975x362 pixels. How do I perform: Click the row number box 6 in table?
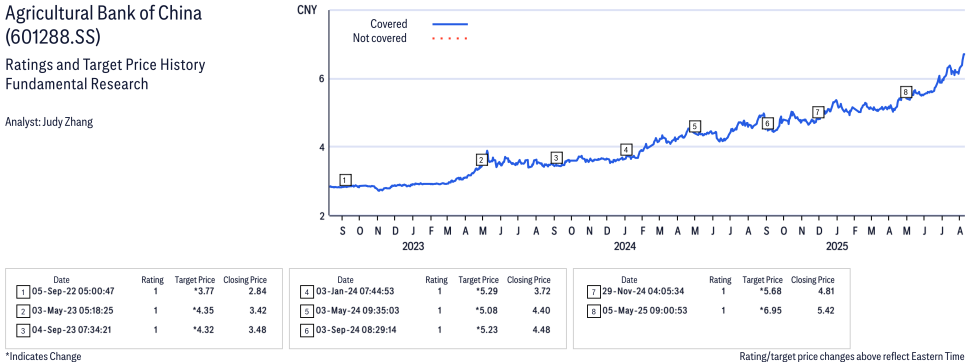307,330
